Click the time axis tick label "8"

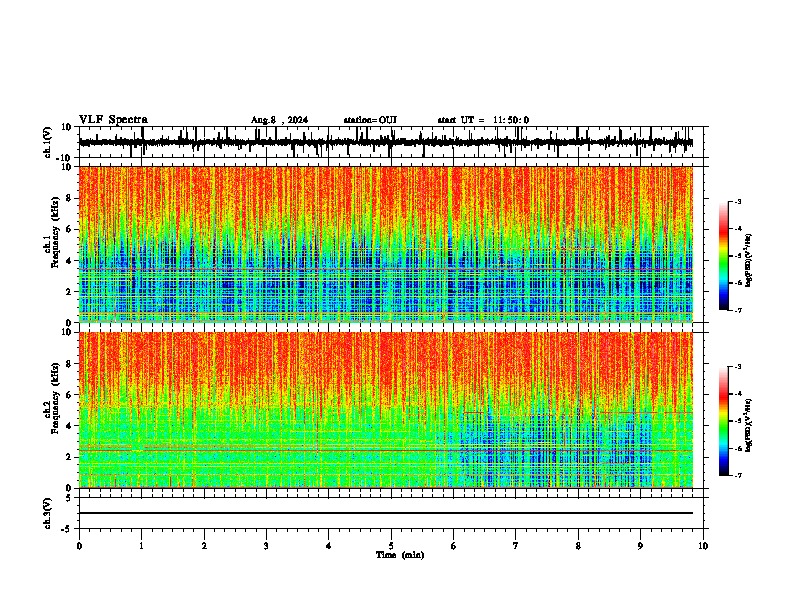pos(578,546)
